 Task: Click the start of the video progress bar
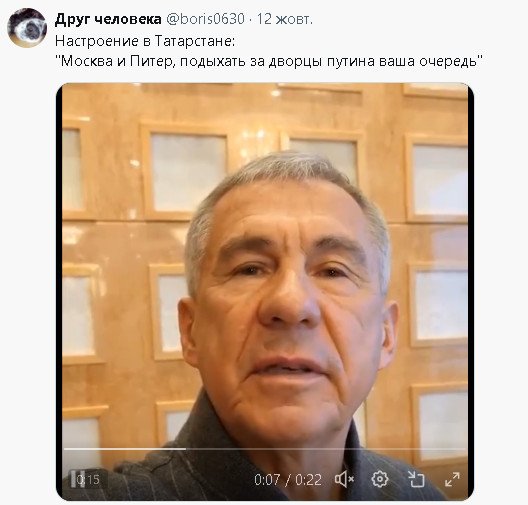(65, 449)
